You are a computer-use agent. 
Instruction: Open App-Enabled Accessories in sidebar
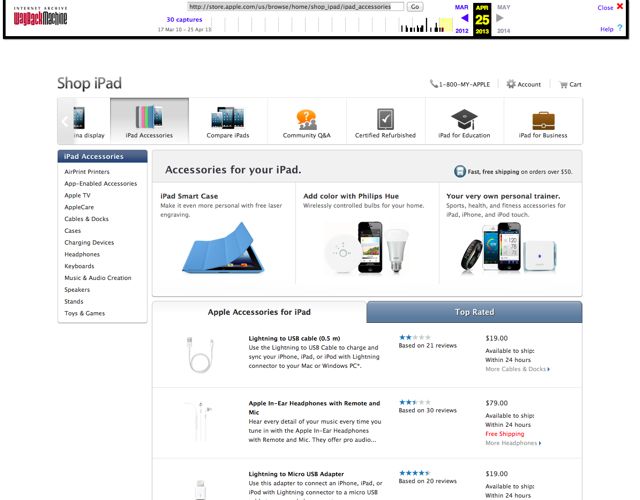[100, 184]
